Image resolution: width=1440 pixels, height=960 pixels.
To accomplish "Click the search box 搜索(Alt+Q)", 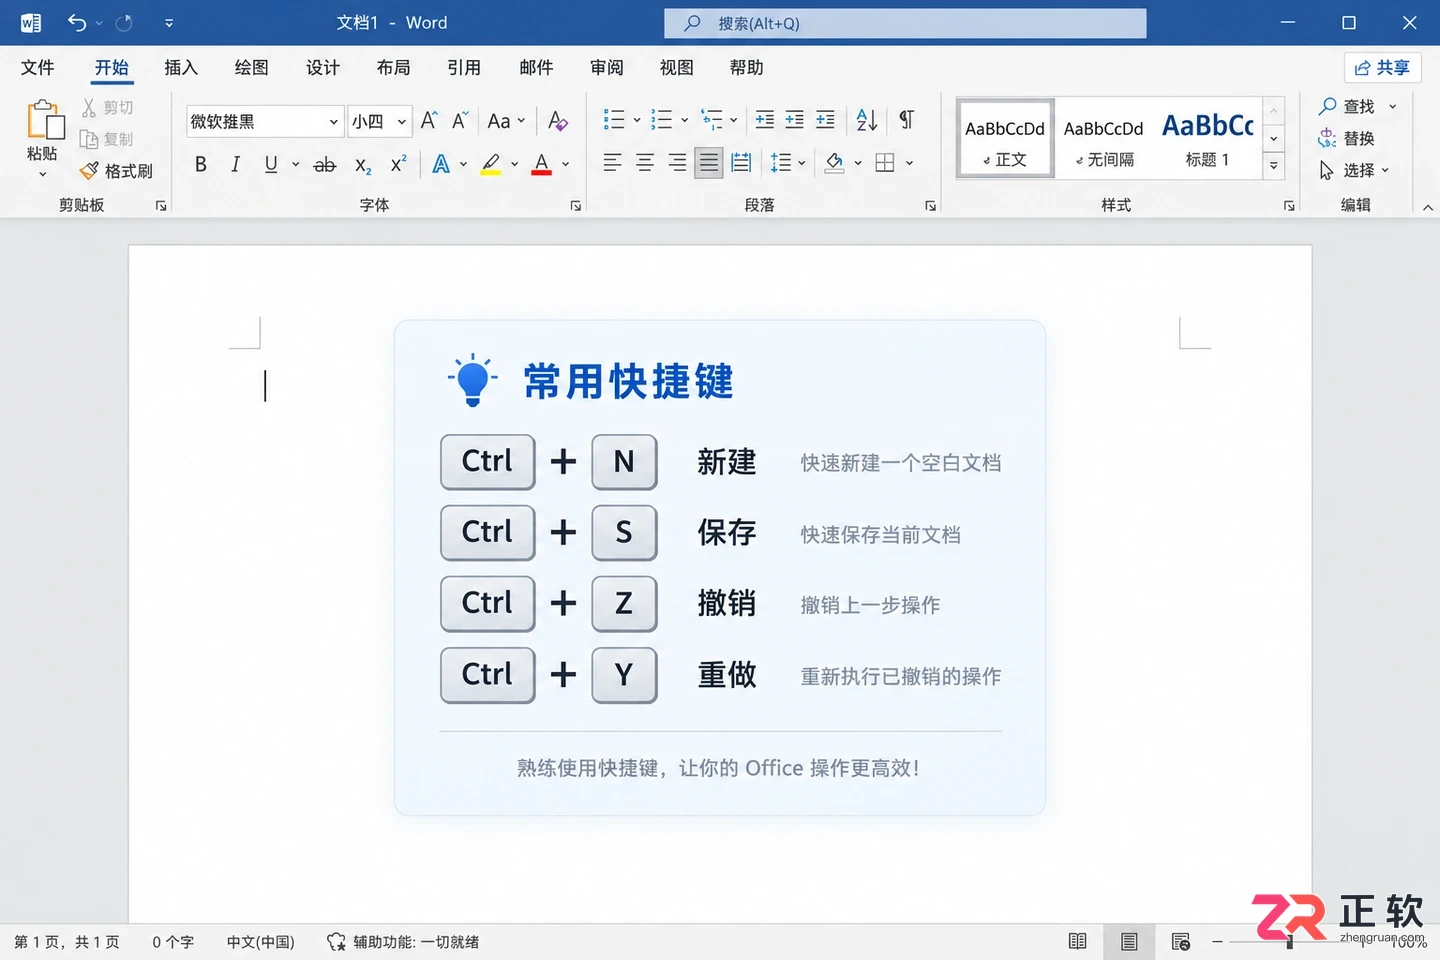I will [x=905, y=23].
